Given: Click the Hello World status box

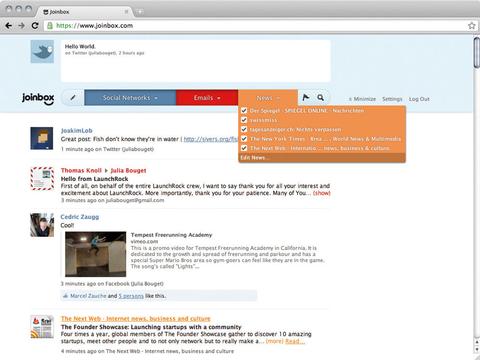Looking at the screenshot, I should (196, 61).
